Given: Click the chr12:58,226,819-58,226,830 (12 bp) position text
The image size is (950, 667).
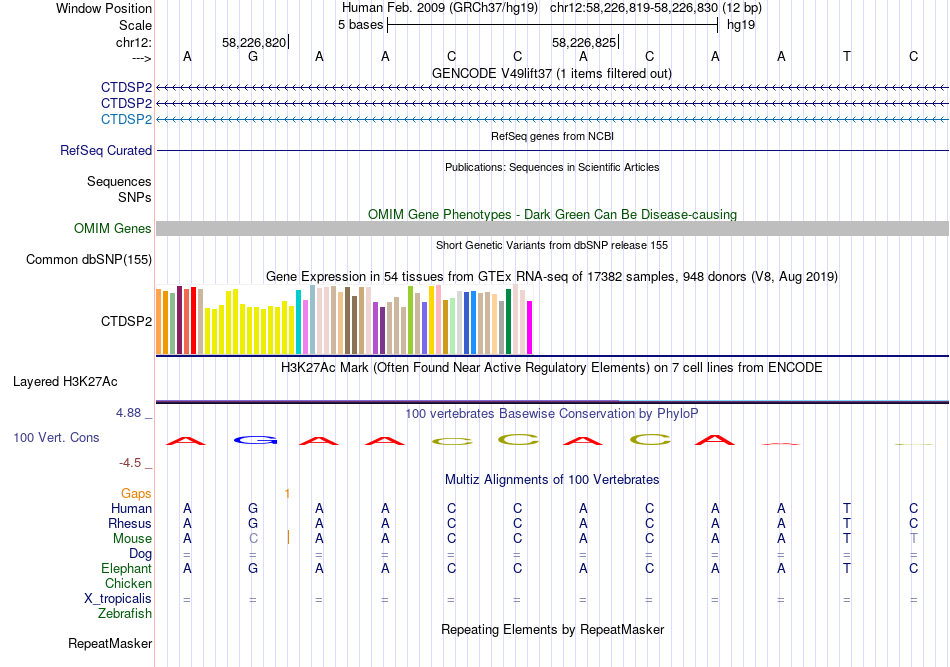Looking at the screenshot, I should 656,8.
